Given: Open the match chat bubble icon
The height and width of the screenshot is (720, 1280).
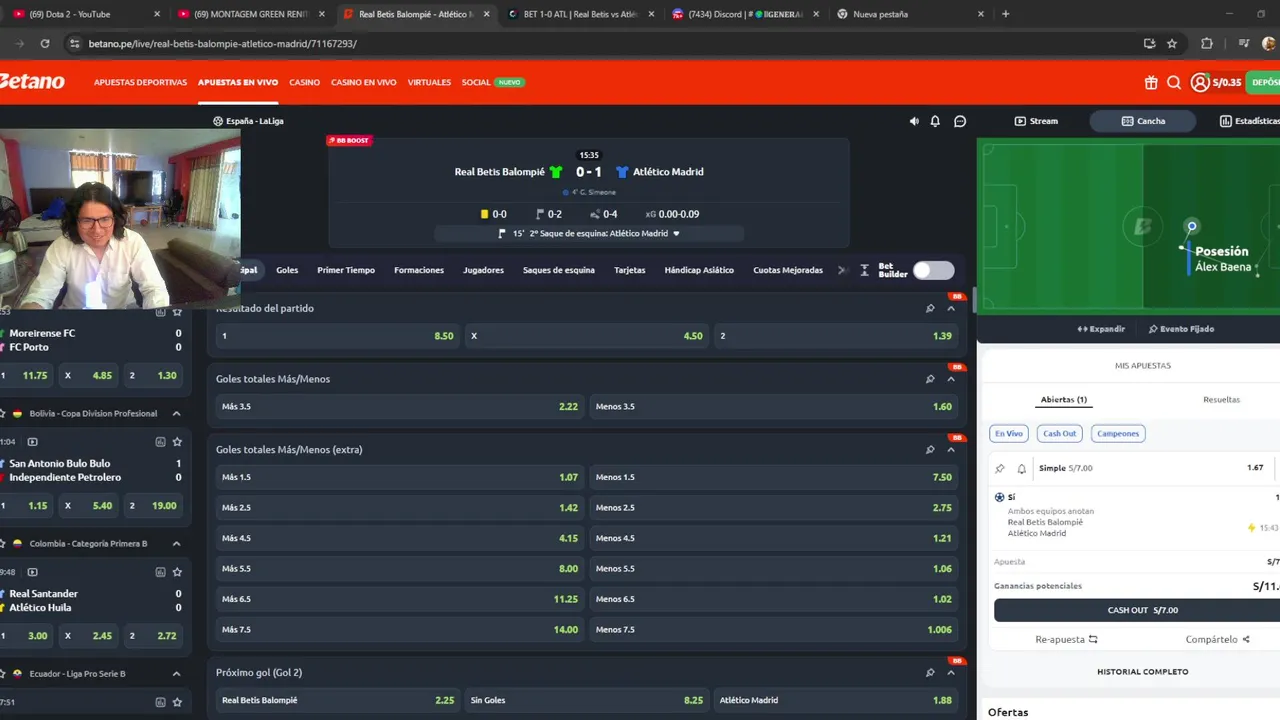Looking at the screenshot, I should click(x=960, y=121).
